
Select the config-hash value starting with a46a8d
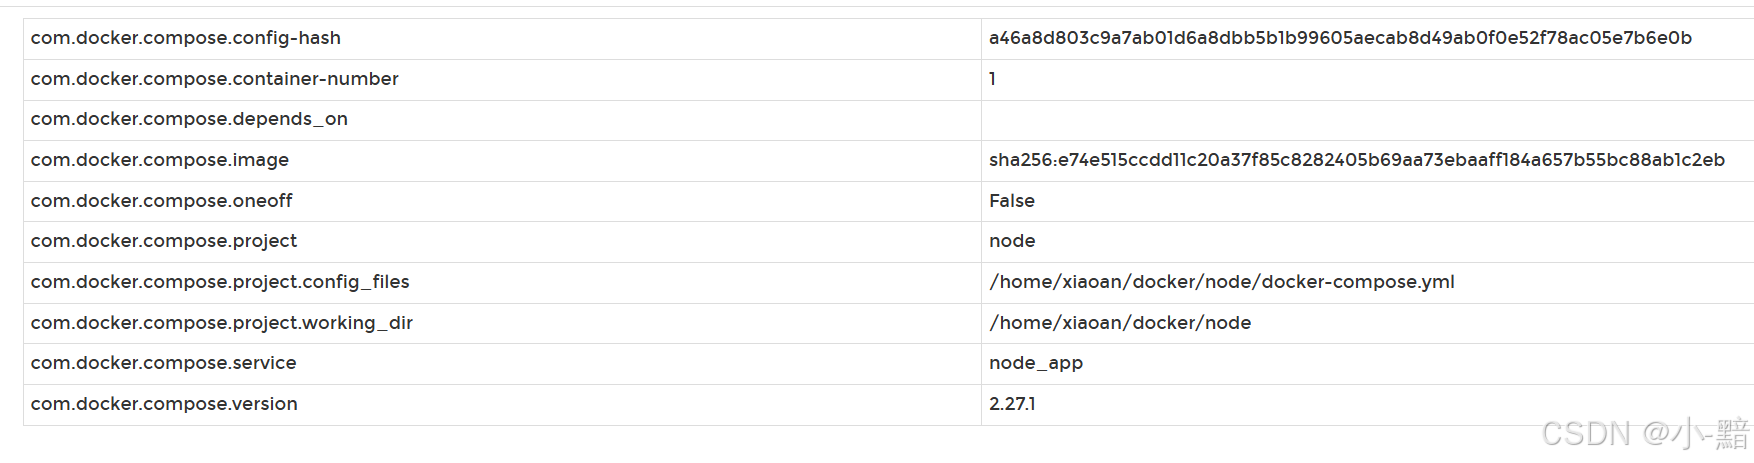click(x=1340, y=38)
